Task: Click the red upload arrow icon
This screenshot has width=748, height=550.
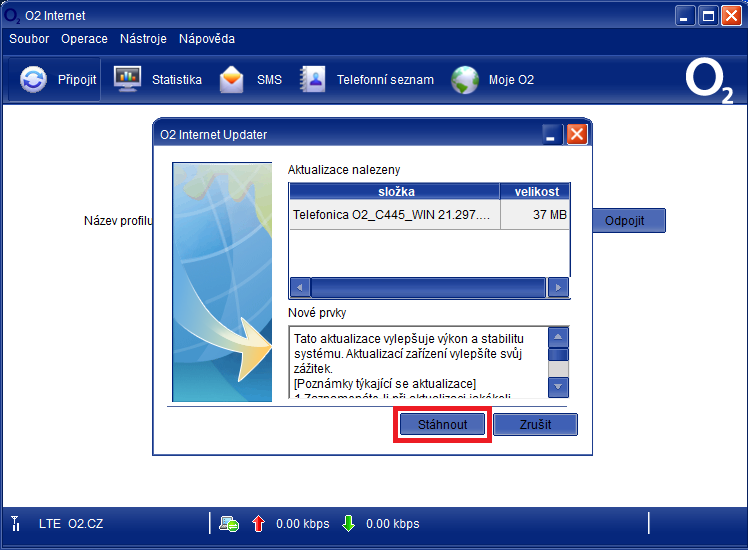Action: pos(258,523)
